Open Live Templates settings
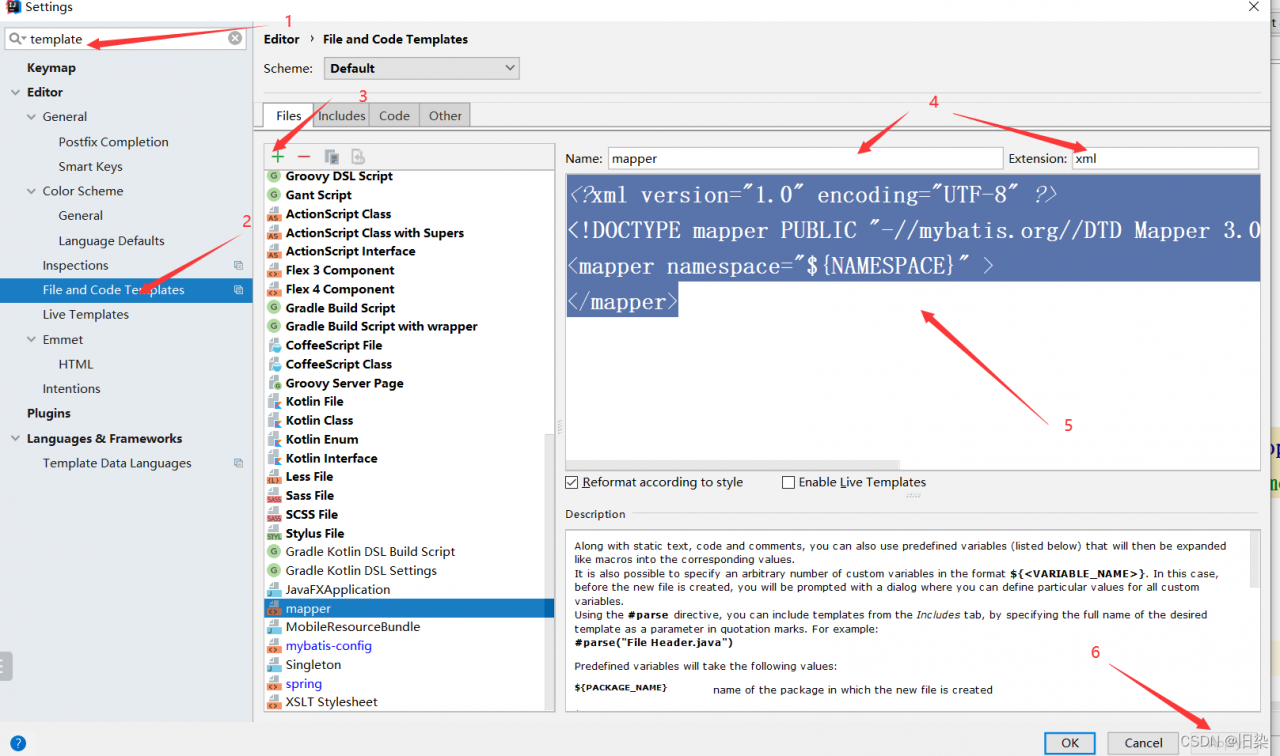The width and height of the screenshot is (1280, 756). tap(86, 315)
